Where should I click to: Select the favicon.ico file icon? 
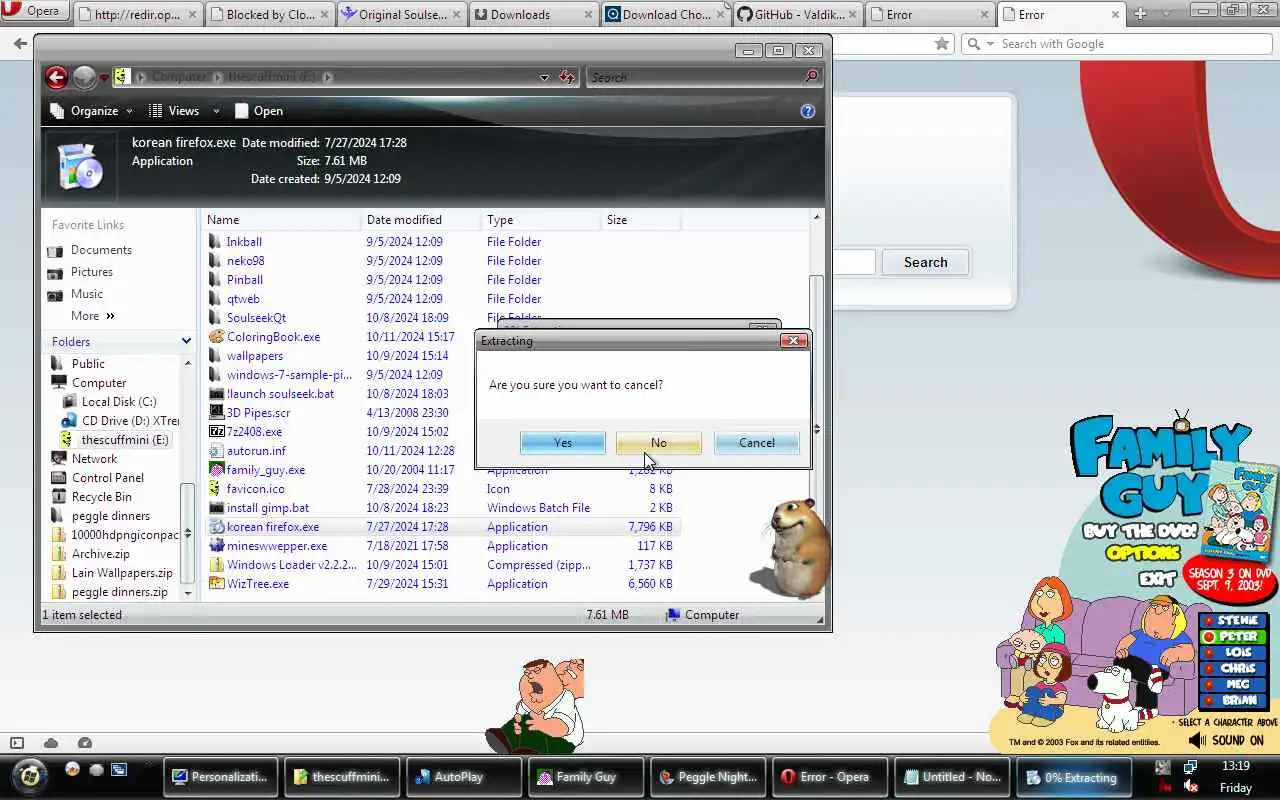216,489
